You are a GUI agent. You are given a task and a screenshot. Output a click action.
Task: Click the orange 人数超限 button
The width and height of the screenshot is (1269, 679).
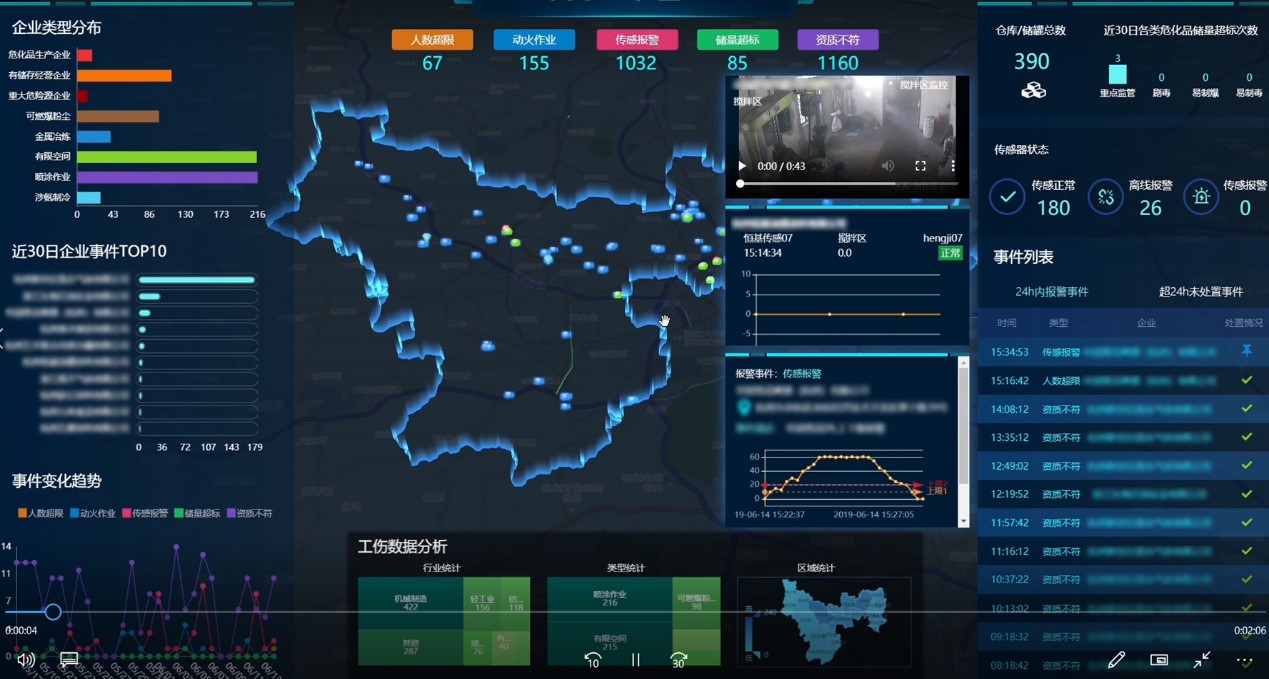(432, 40)
